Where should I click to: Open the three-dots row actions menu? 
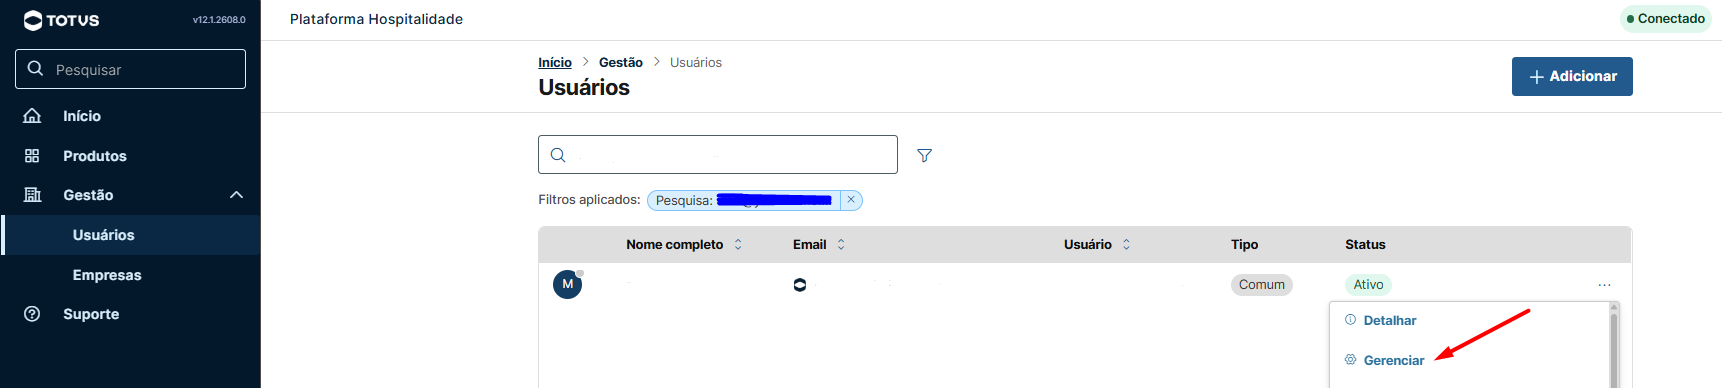(1604, 285)
